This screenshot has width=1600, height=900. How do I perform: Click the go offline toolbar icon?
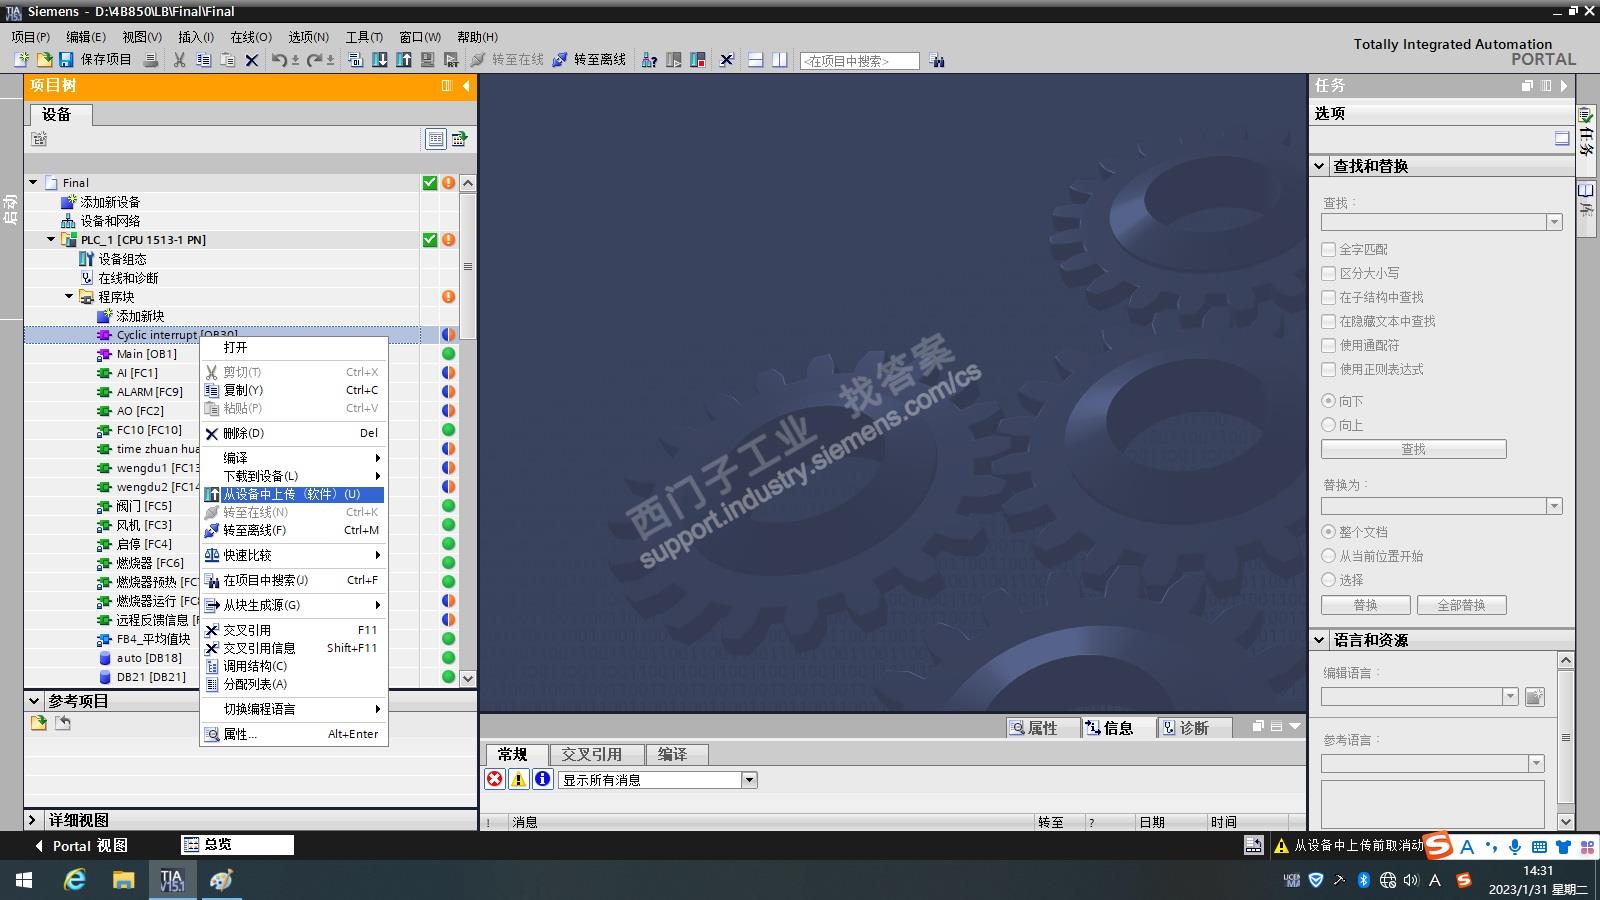(x=560, y=60)
